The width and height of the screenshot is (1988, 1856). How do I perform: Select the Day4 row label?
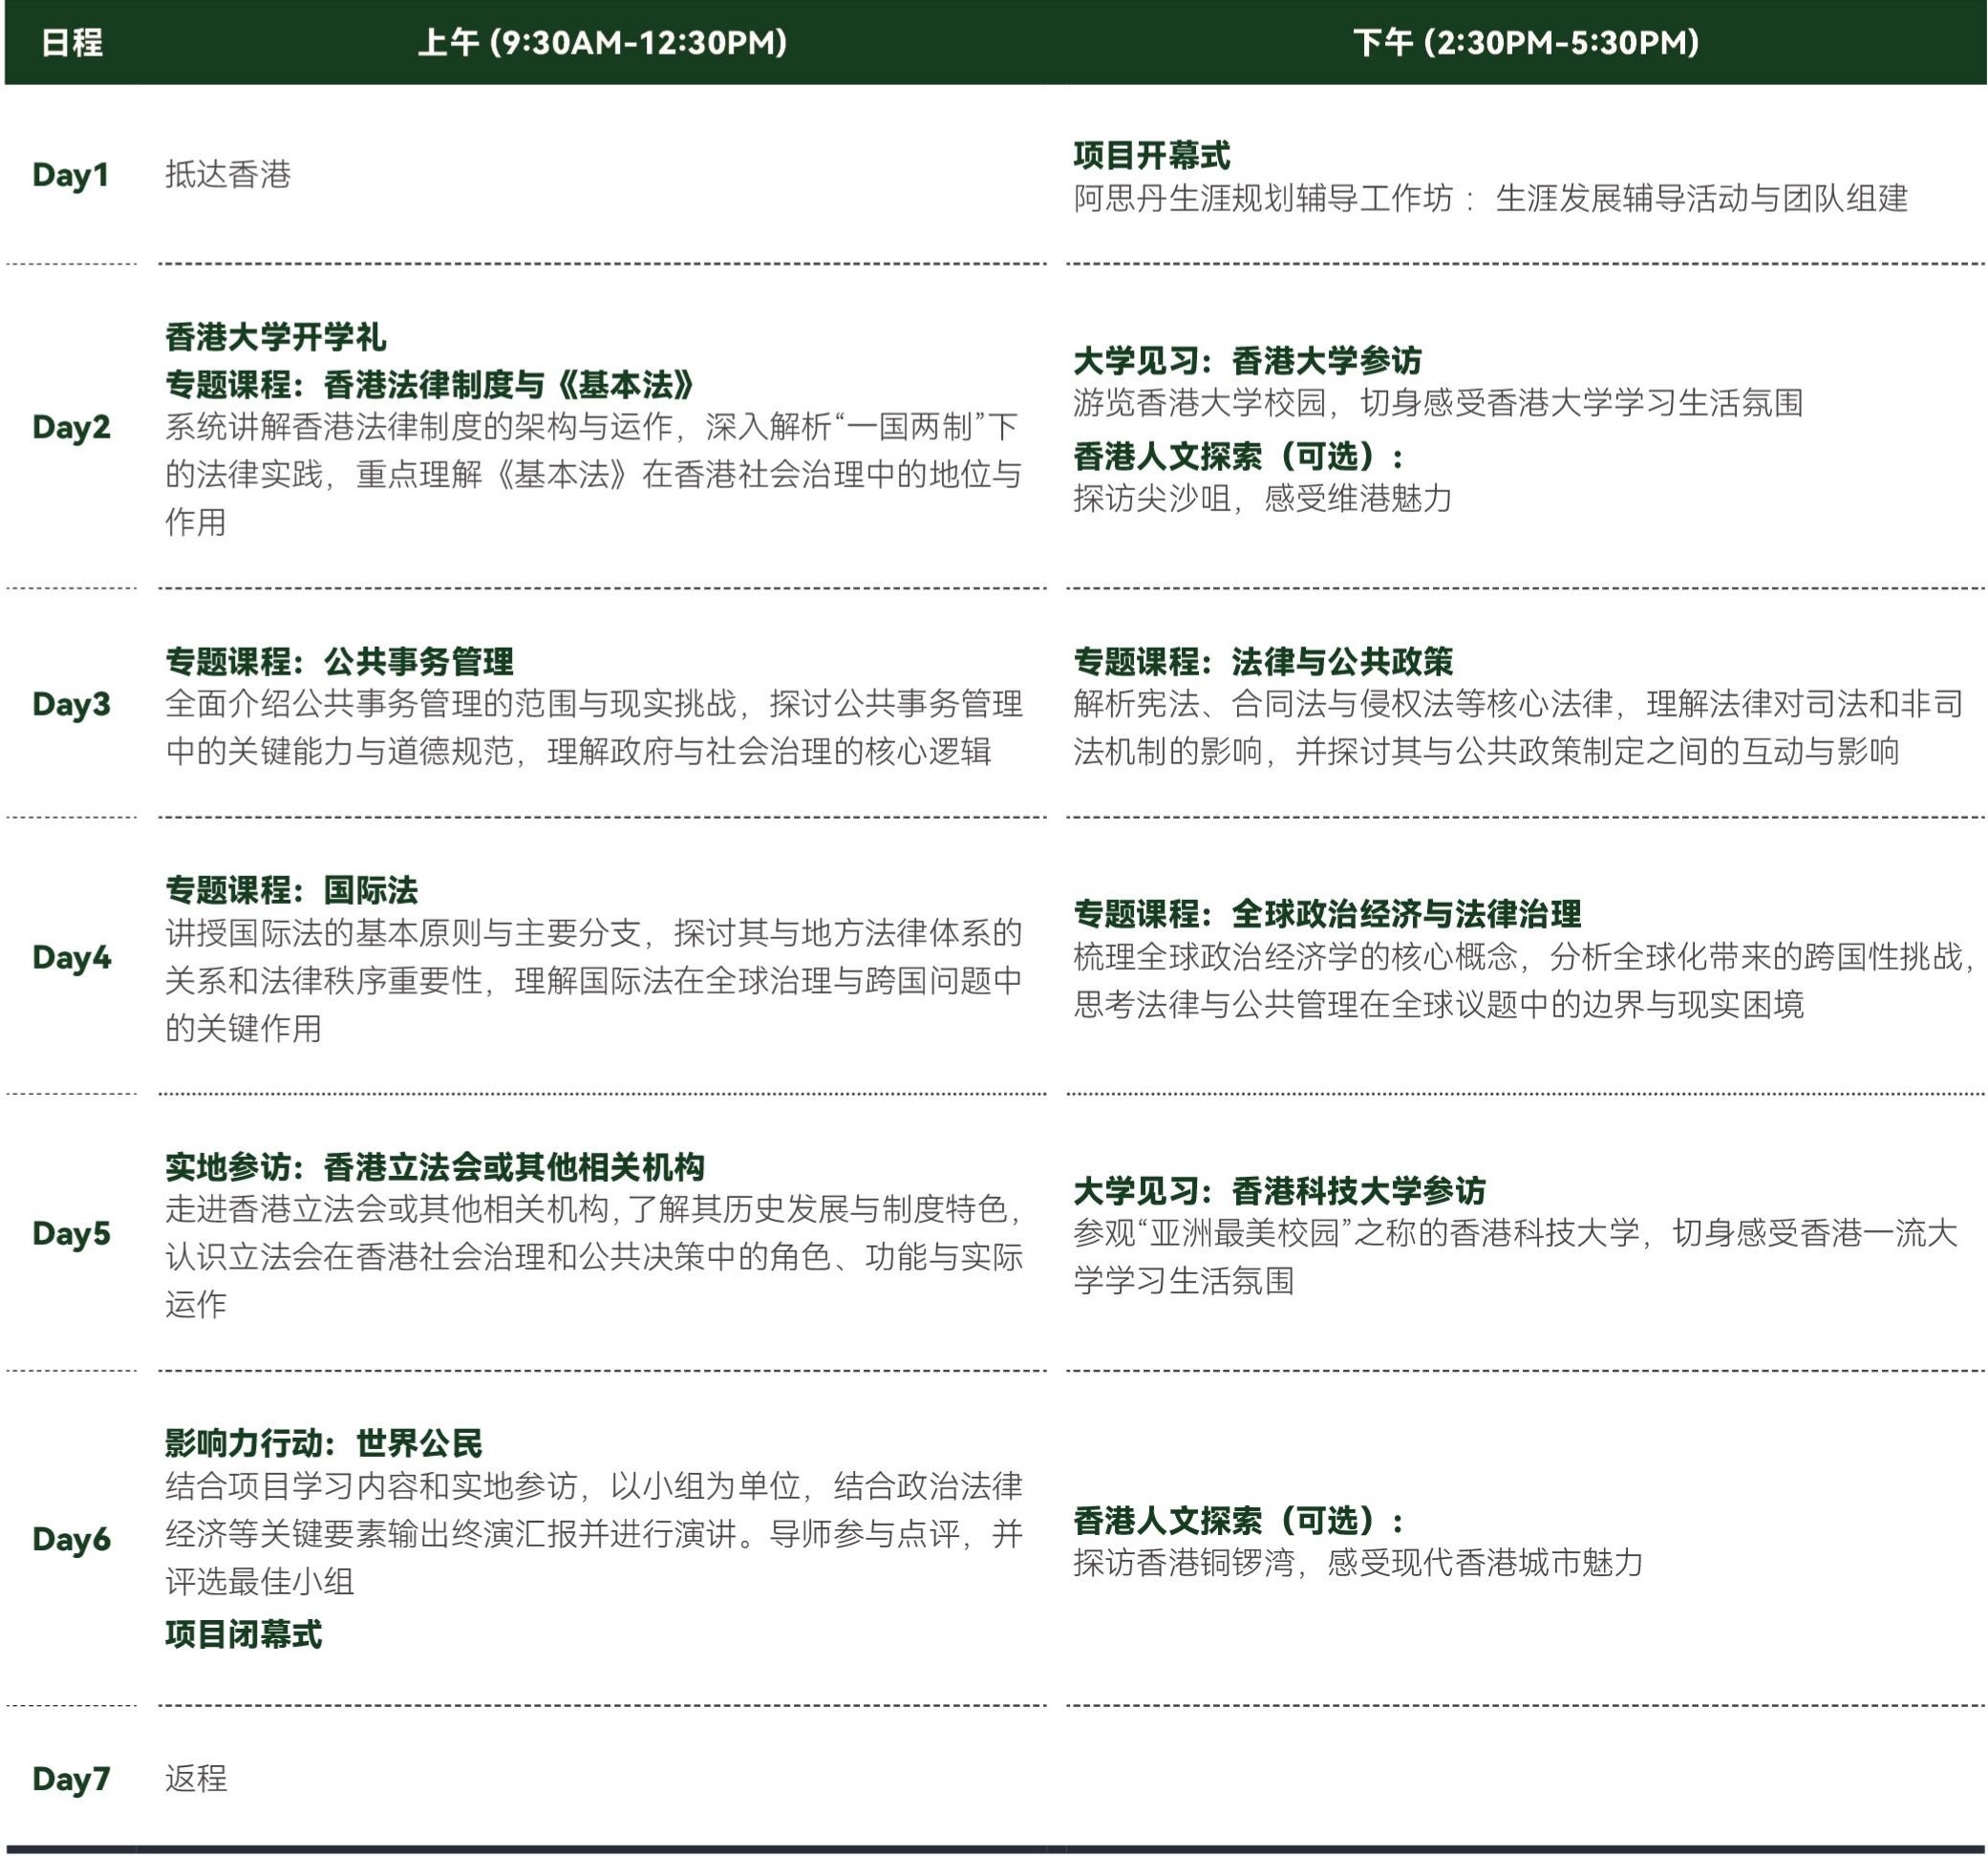(x=71, y=957)
